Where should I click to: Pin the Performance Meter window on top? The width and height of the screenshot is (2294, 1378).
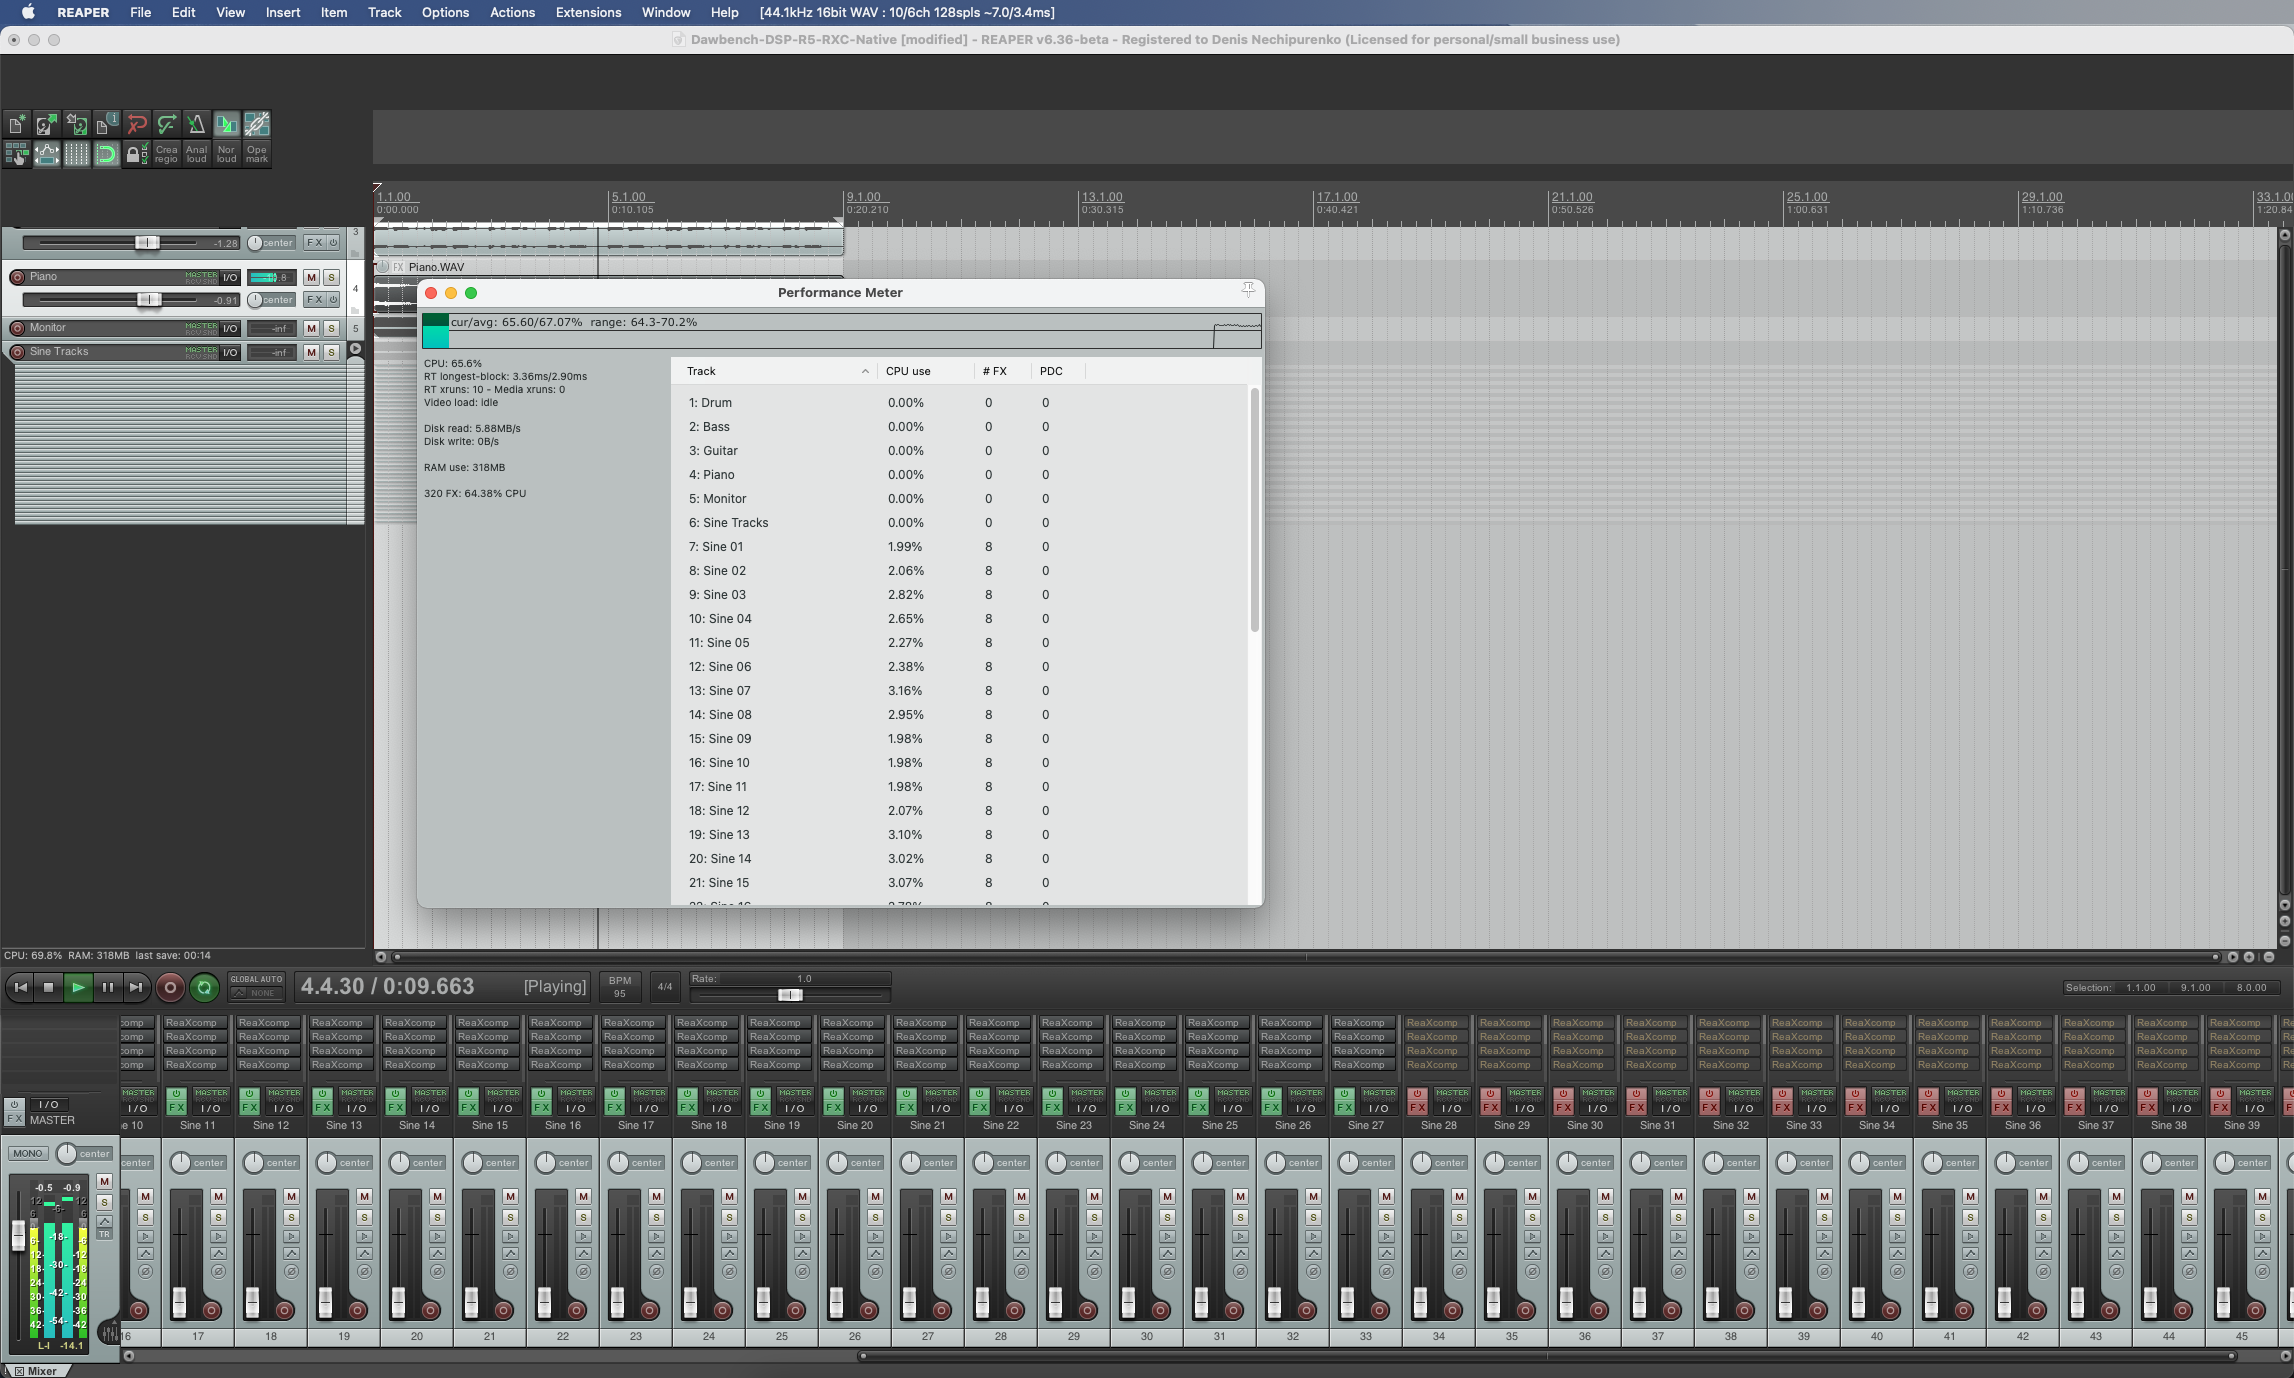click(x=1248, y=290)
